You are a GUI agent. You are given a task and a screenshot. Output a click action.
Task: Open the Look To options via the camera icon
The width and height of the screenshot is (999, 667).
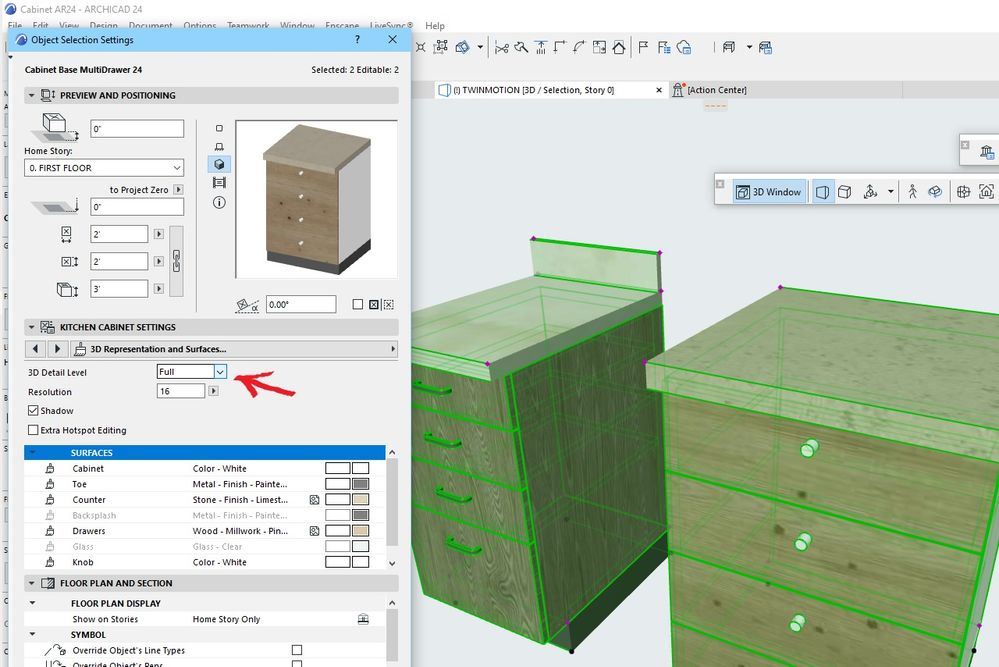963,192
